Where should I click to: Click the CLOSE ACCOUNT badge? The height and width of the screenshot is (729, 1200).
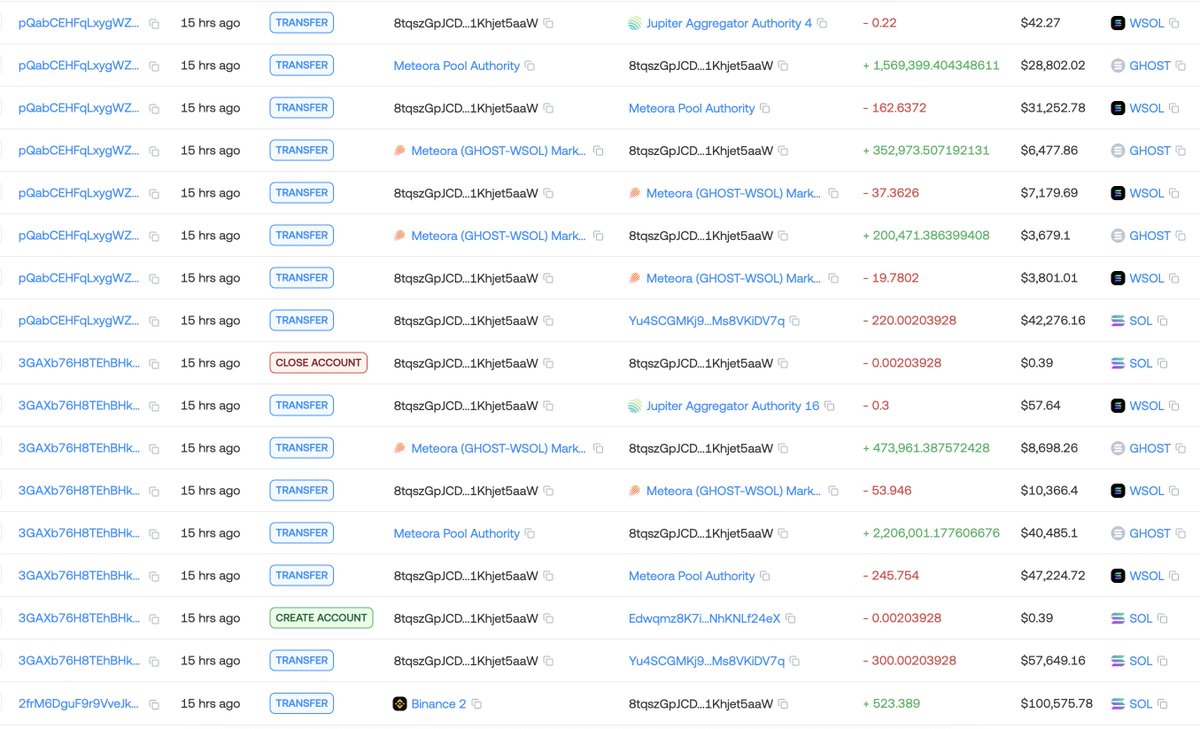318,363
